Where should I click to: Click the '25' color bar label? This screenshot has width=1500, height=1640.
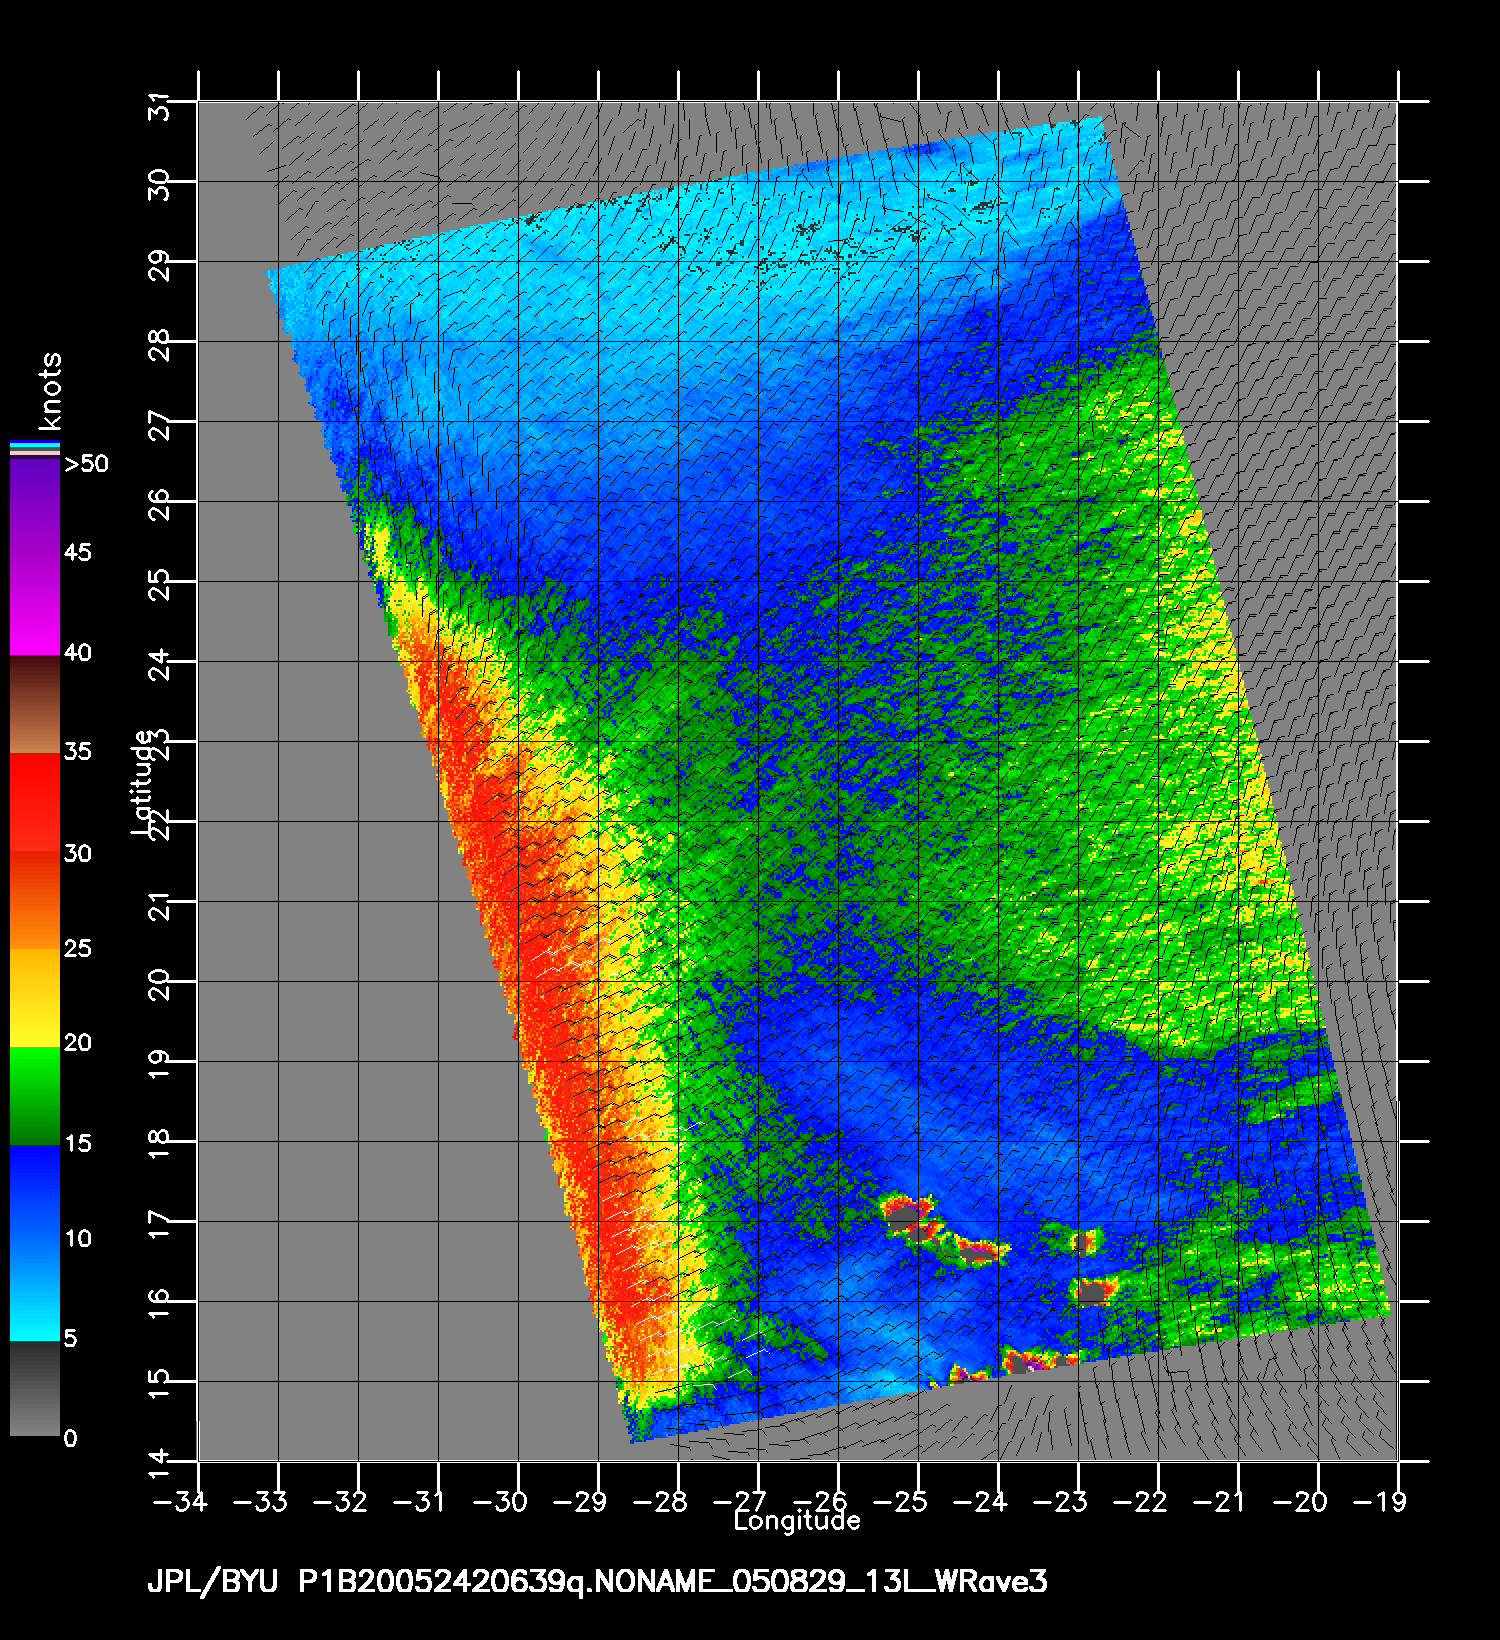(78, 948)
